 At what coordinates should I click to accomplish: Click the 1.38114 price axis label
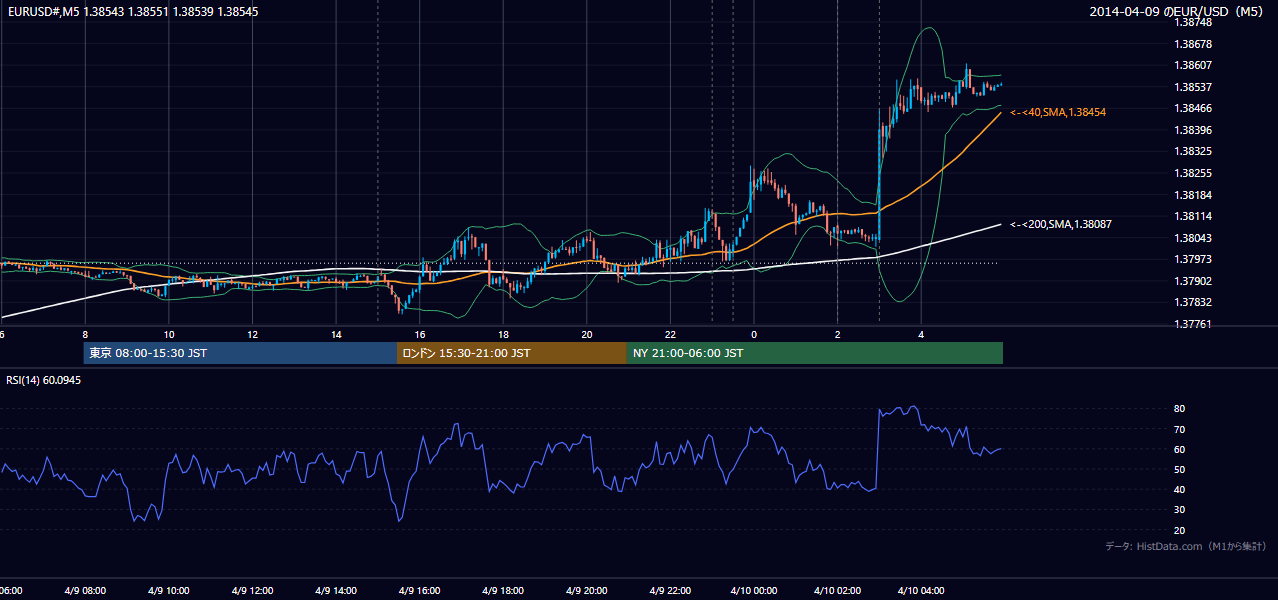pos(1194,216)
